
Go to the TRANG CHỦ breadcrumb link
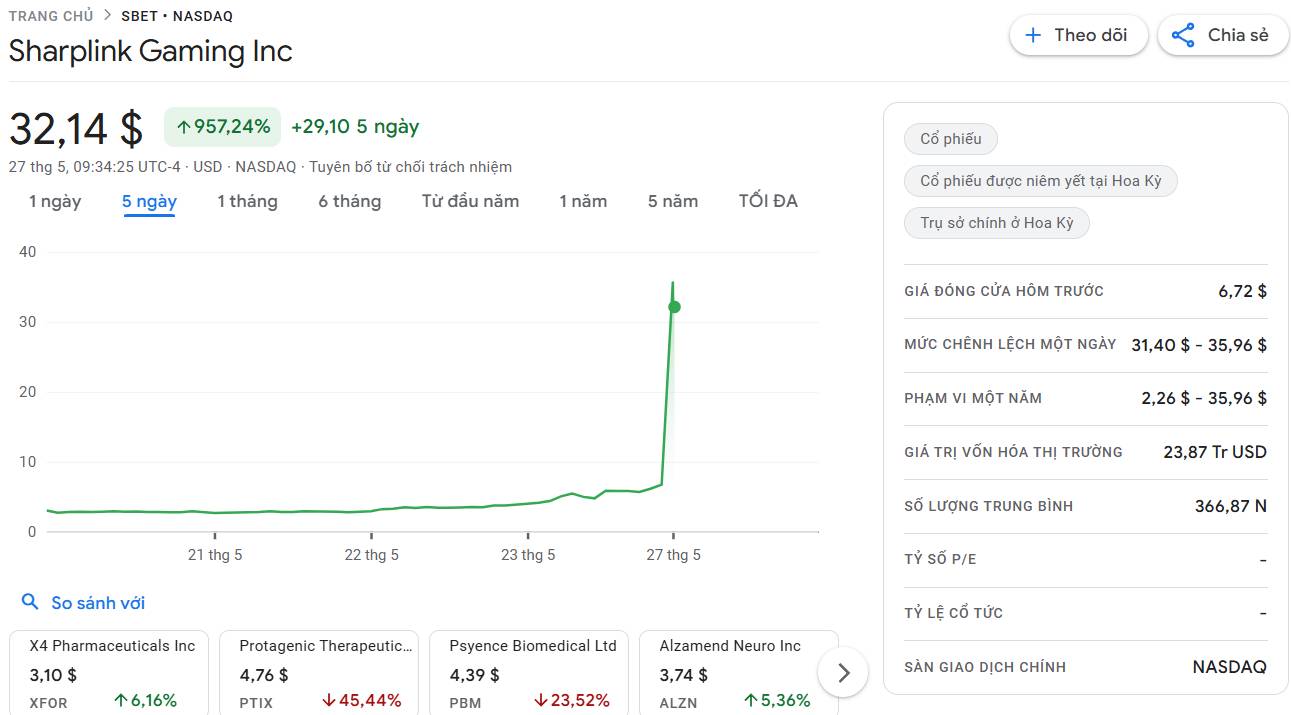pos(50,16)
